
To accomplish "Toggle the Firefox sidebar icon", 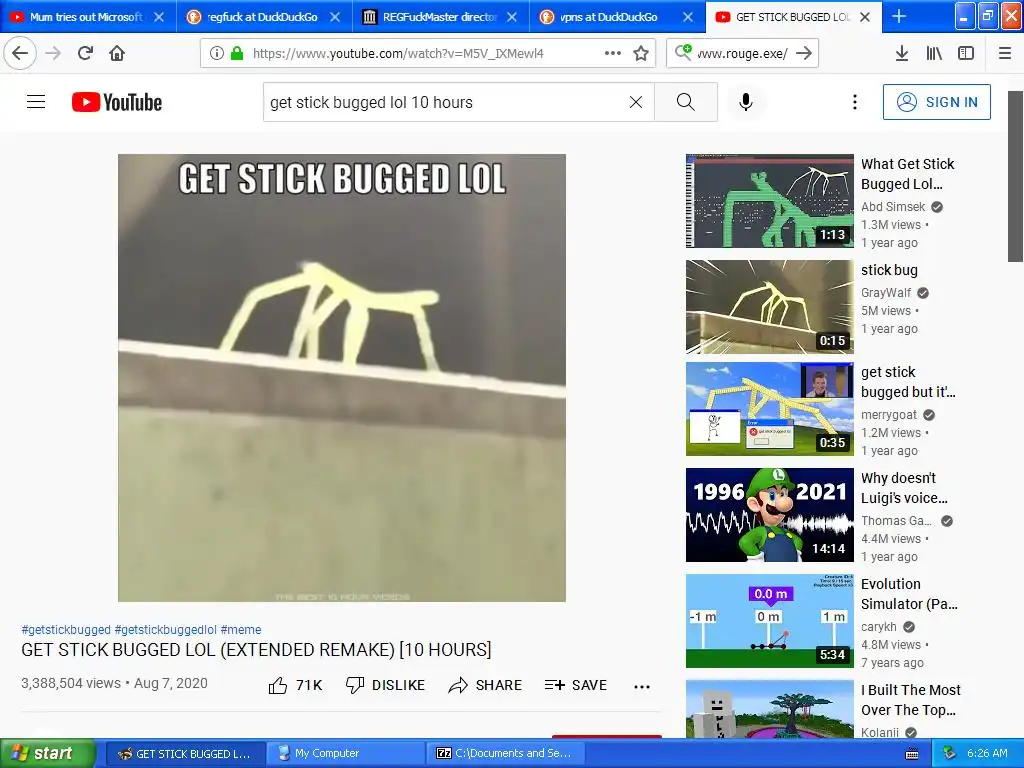I will click(966, 53).
